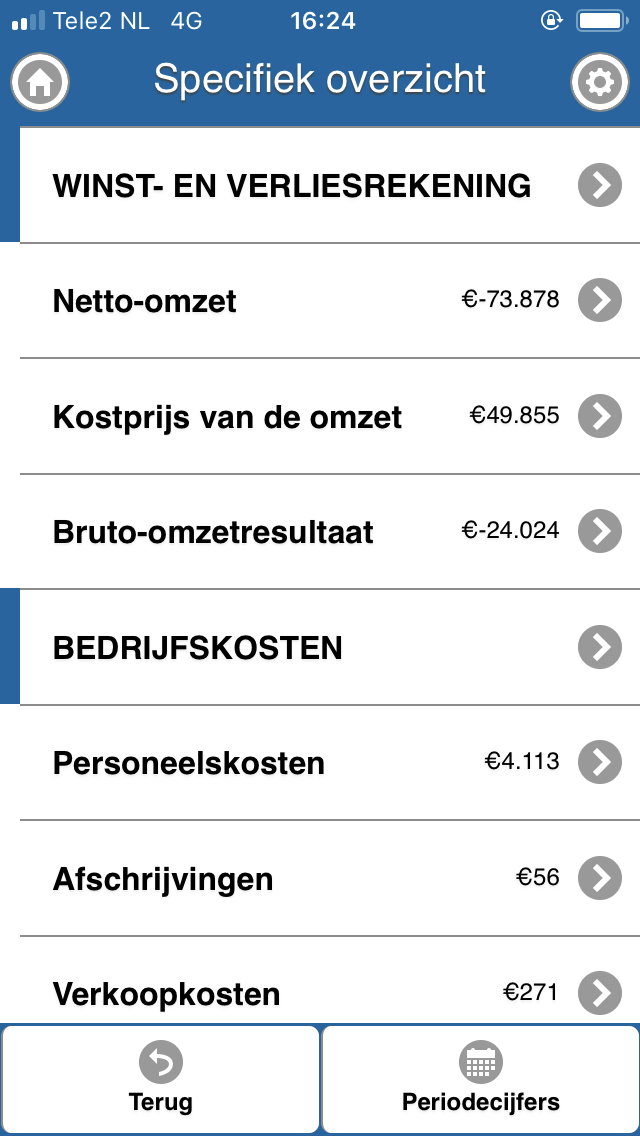
Task: Open Personeelskosten chevron arrow
Action: [600, 762]
